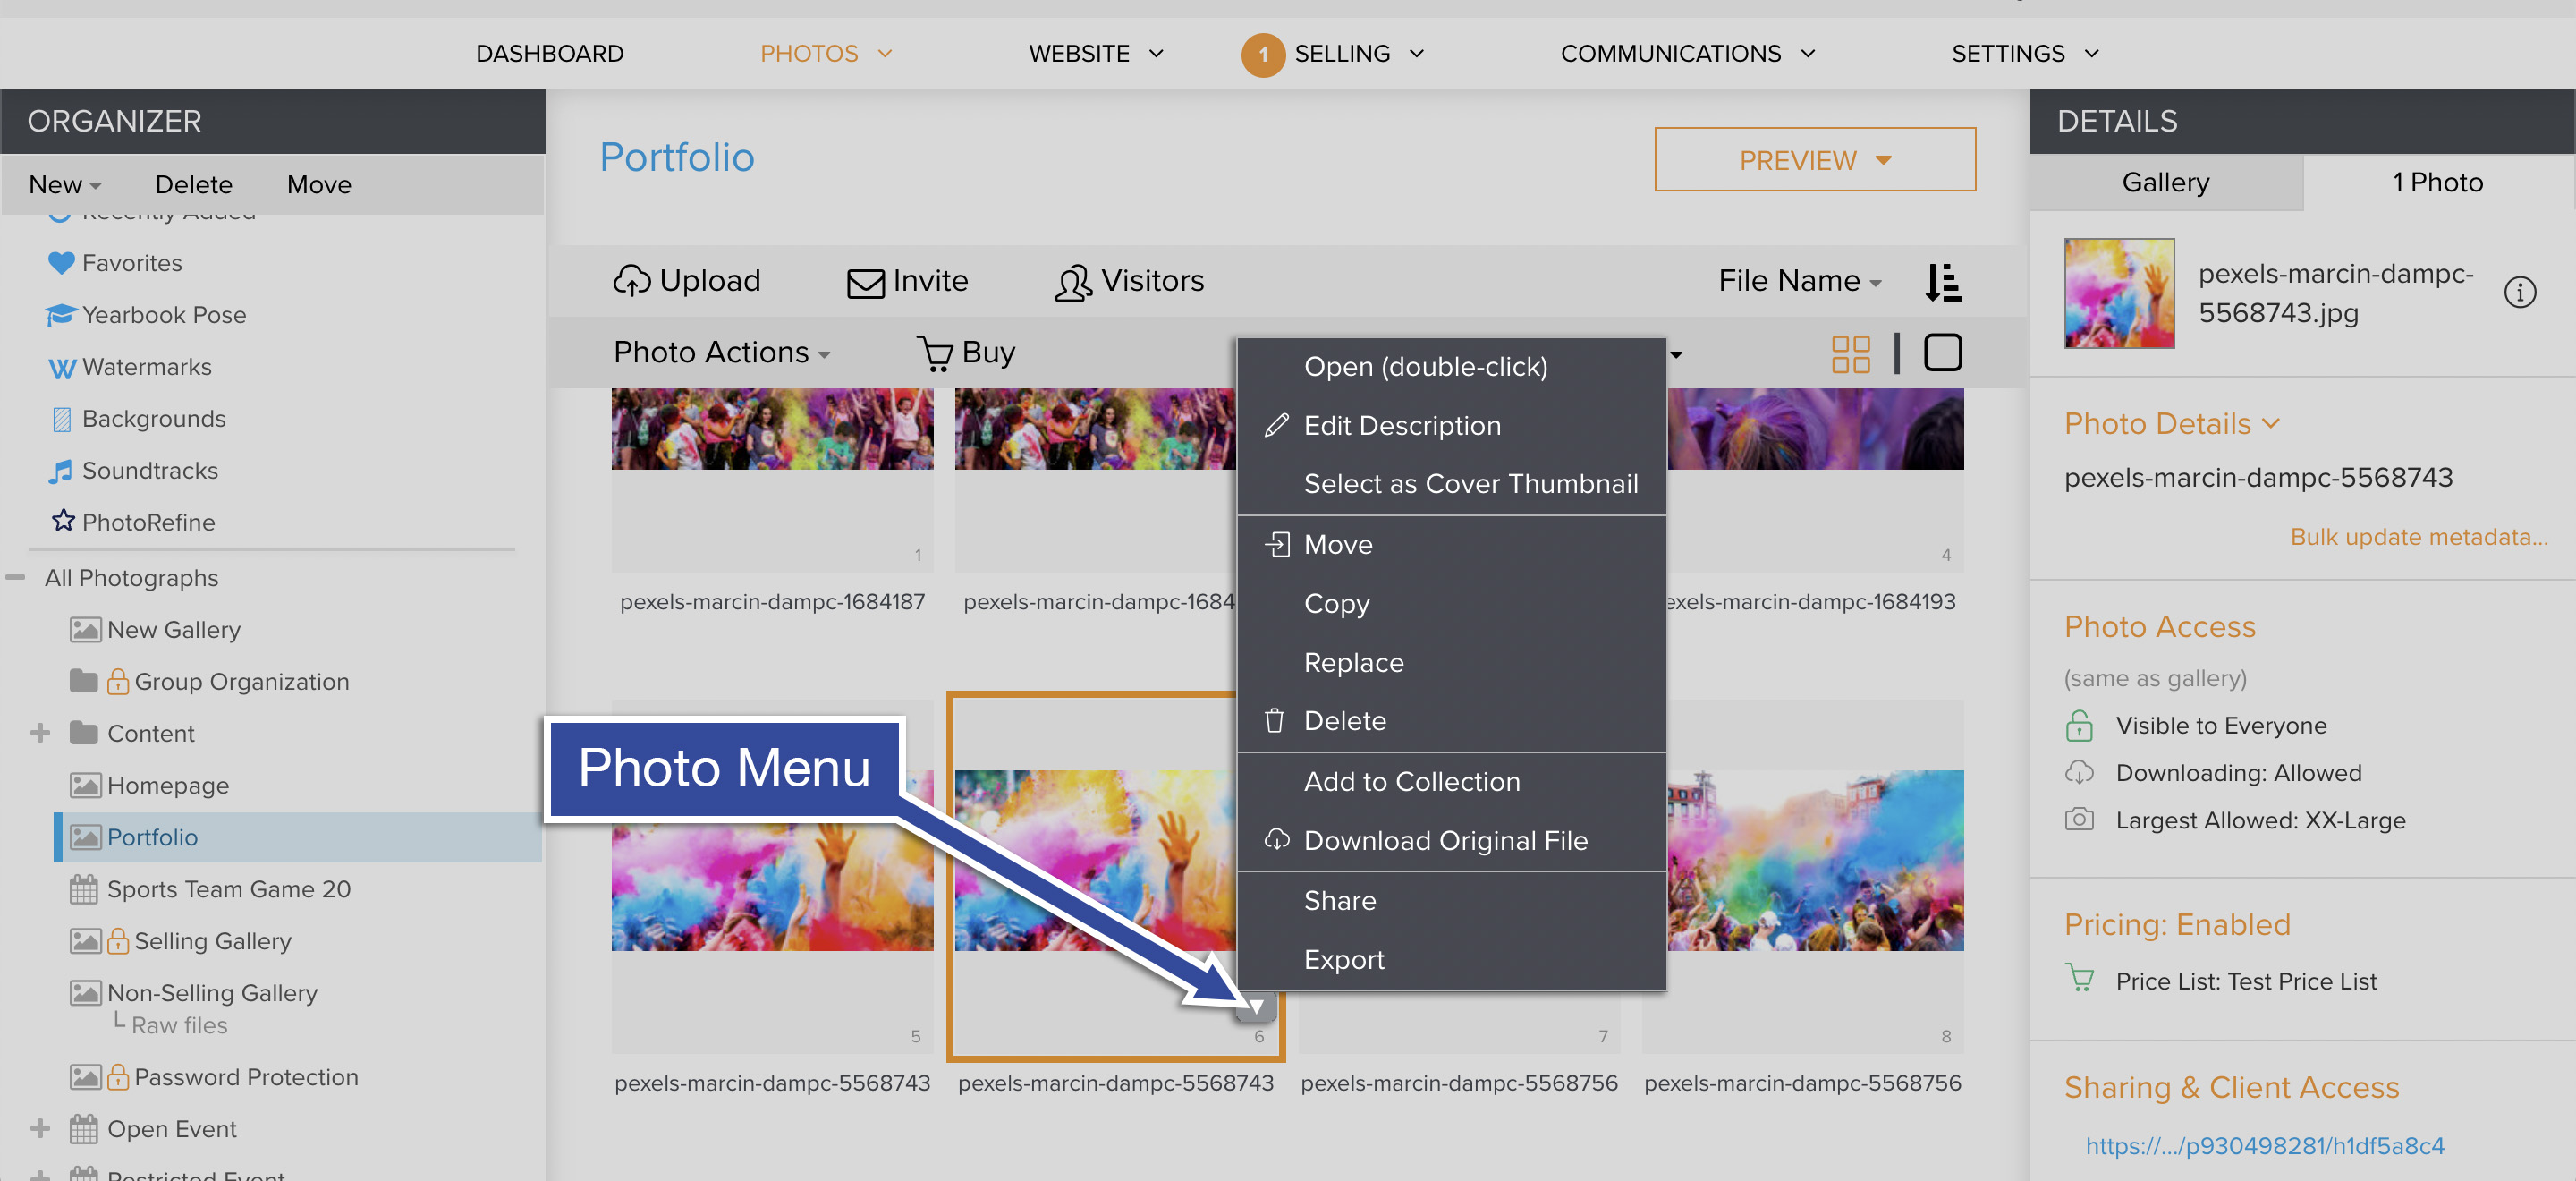This screenshot has height=1181, width=2576.
Task: Toggle sort order icon next to File Name
Action: 1943,282
